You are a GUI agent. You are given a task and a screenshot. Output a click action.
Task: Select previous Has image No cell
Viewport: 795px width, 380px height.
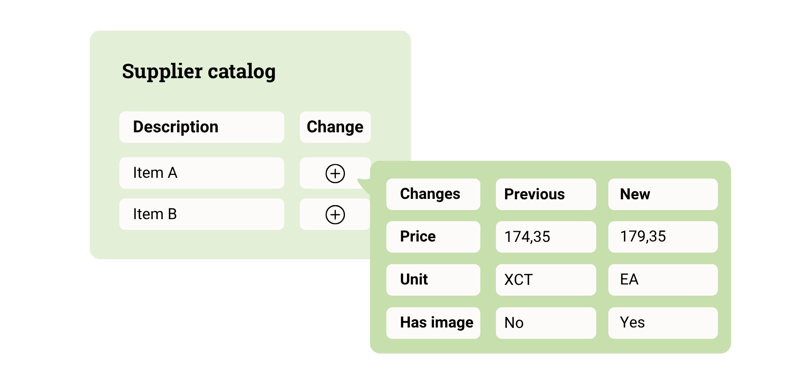[546, 323]
